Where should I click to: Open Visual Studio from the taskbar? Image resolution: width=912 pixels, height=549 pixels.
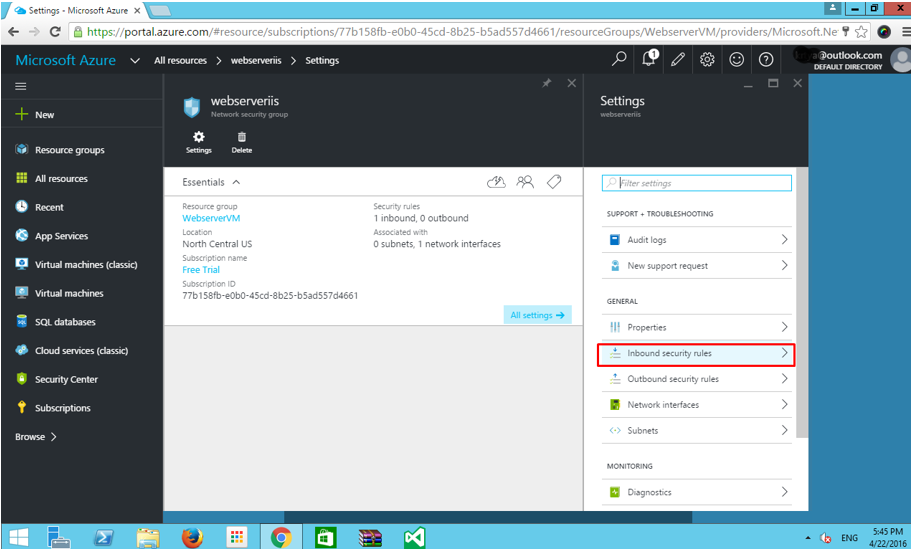(x=415, y=537)
